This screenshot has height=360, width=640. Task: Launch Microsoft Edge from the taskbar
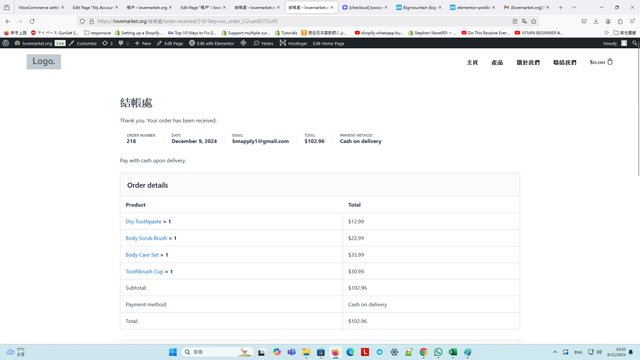350,352
